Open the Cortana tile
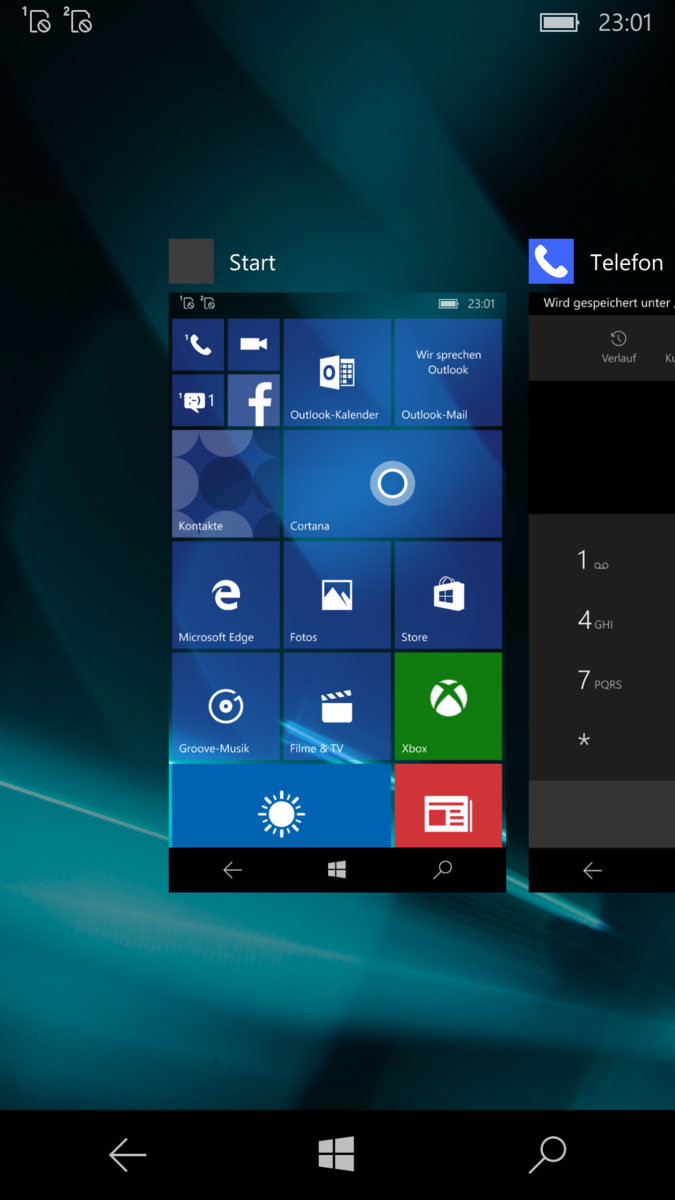The width and height of the screenshot is (675, 1200). click(392, 484)
